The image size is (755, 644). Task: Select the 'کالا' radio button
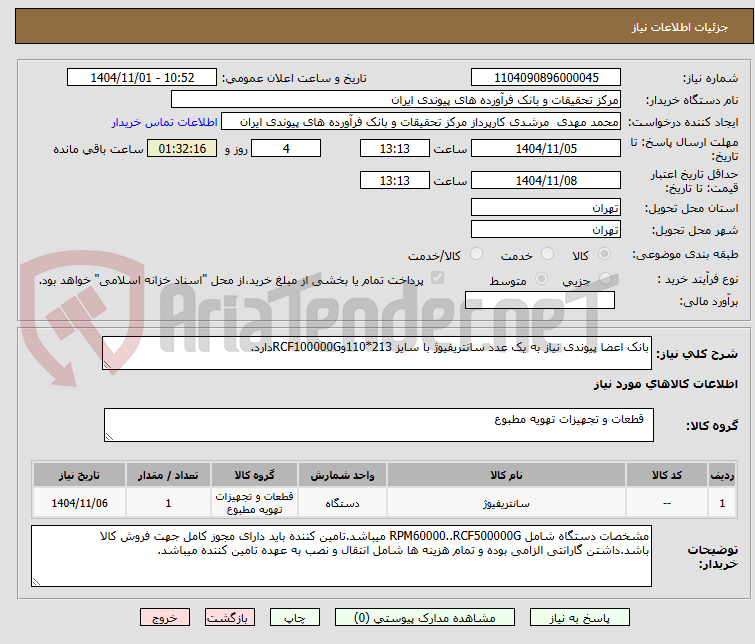click(x=604, y=253)
